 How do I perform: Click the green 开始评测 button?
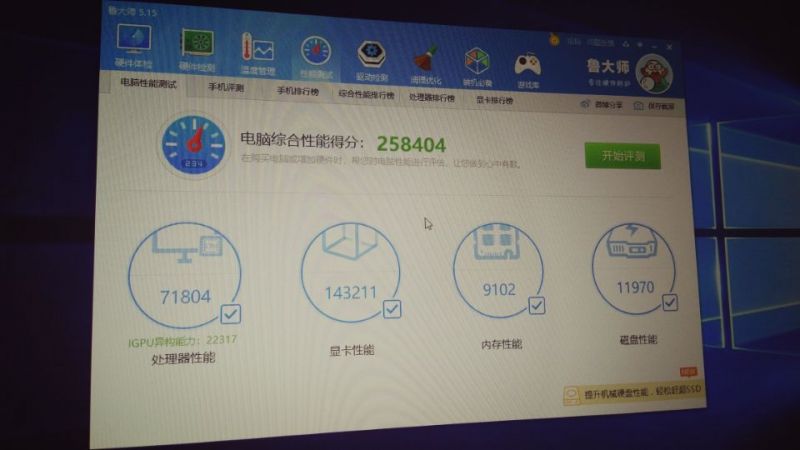pos(622,156)
